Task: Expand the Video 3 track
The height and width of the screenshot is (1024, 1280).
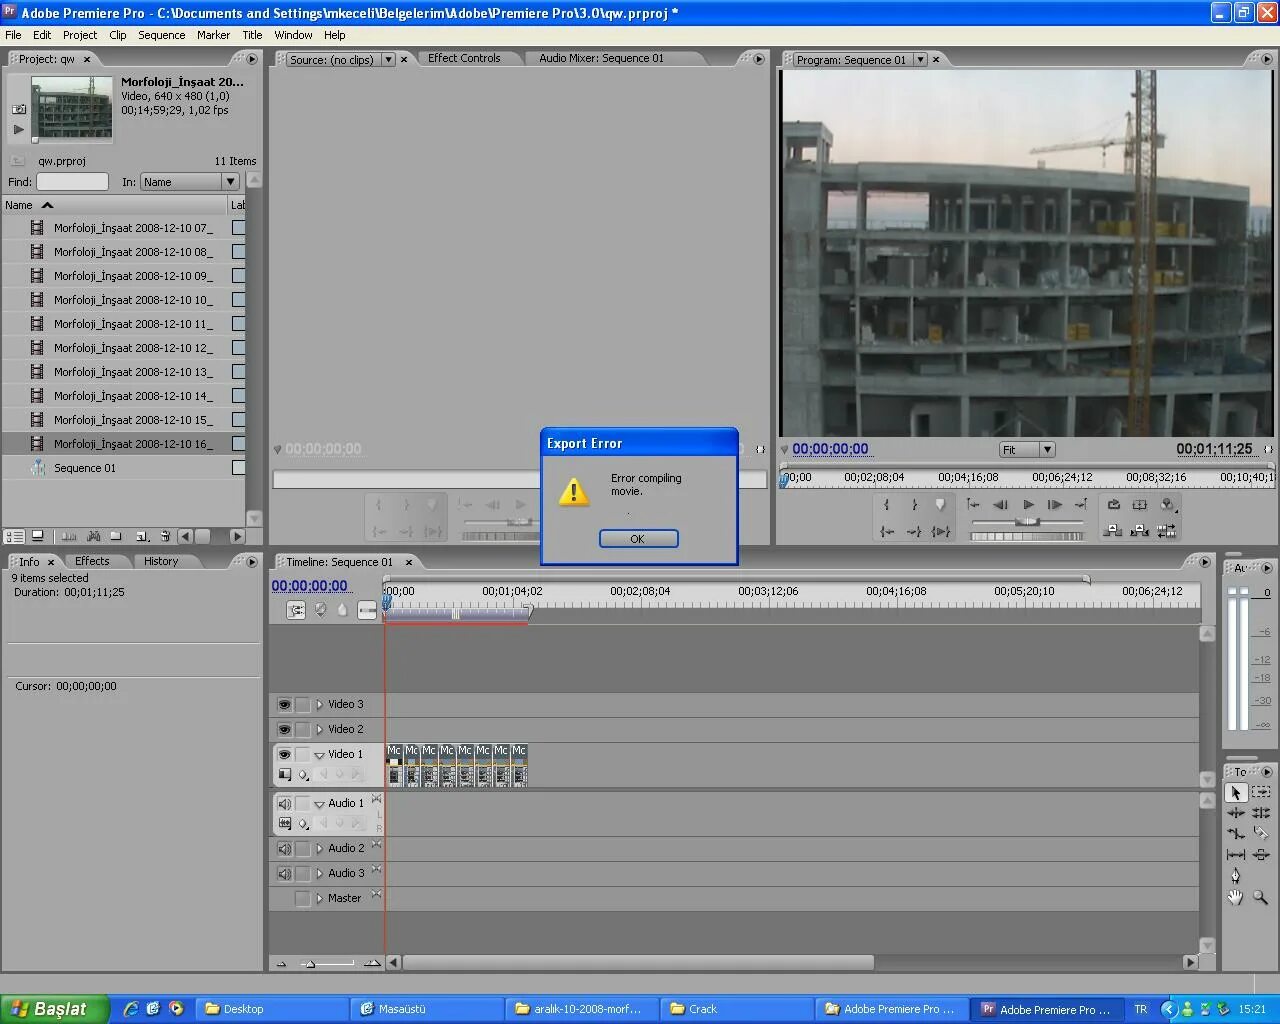Action: click(319, 705)
